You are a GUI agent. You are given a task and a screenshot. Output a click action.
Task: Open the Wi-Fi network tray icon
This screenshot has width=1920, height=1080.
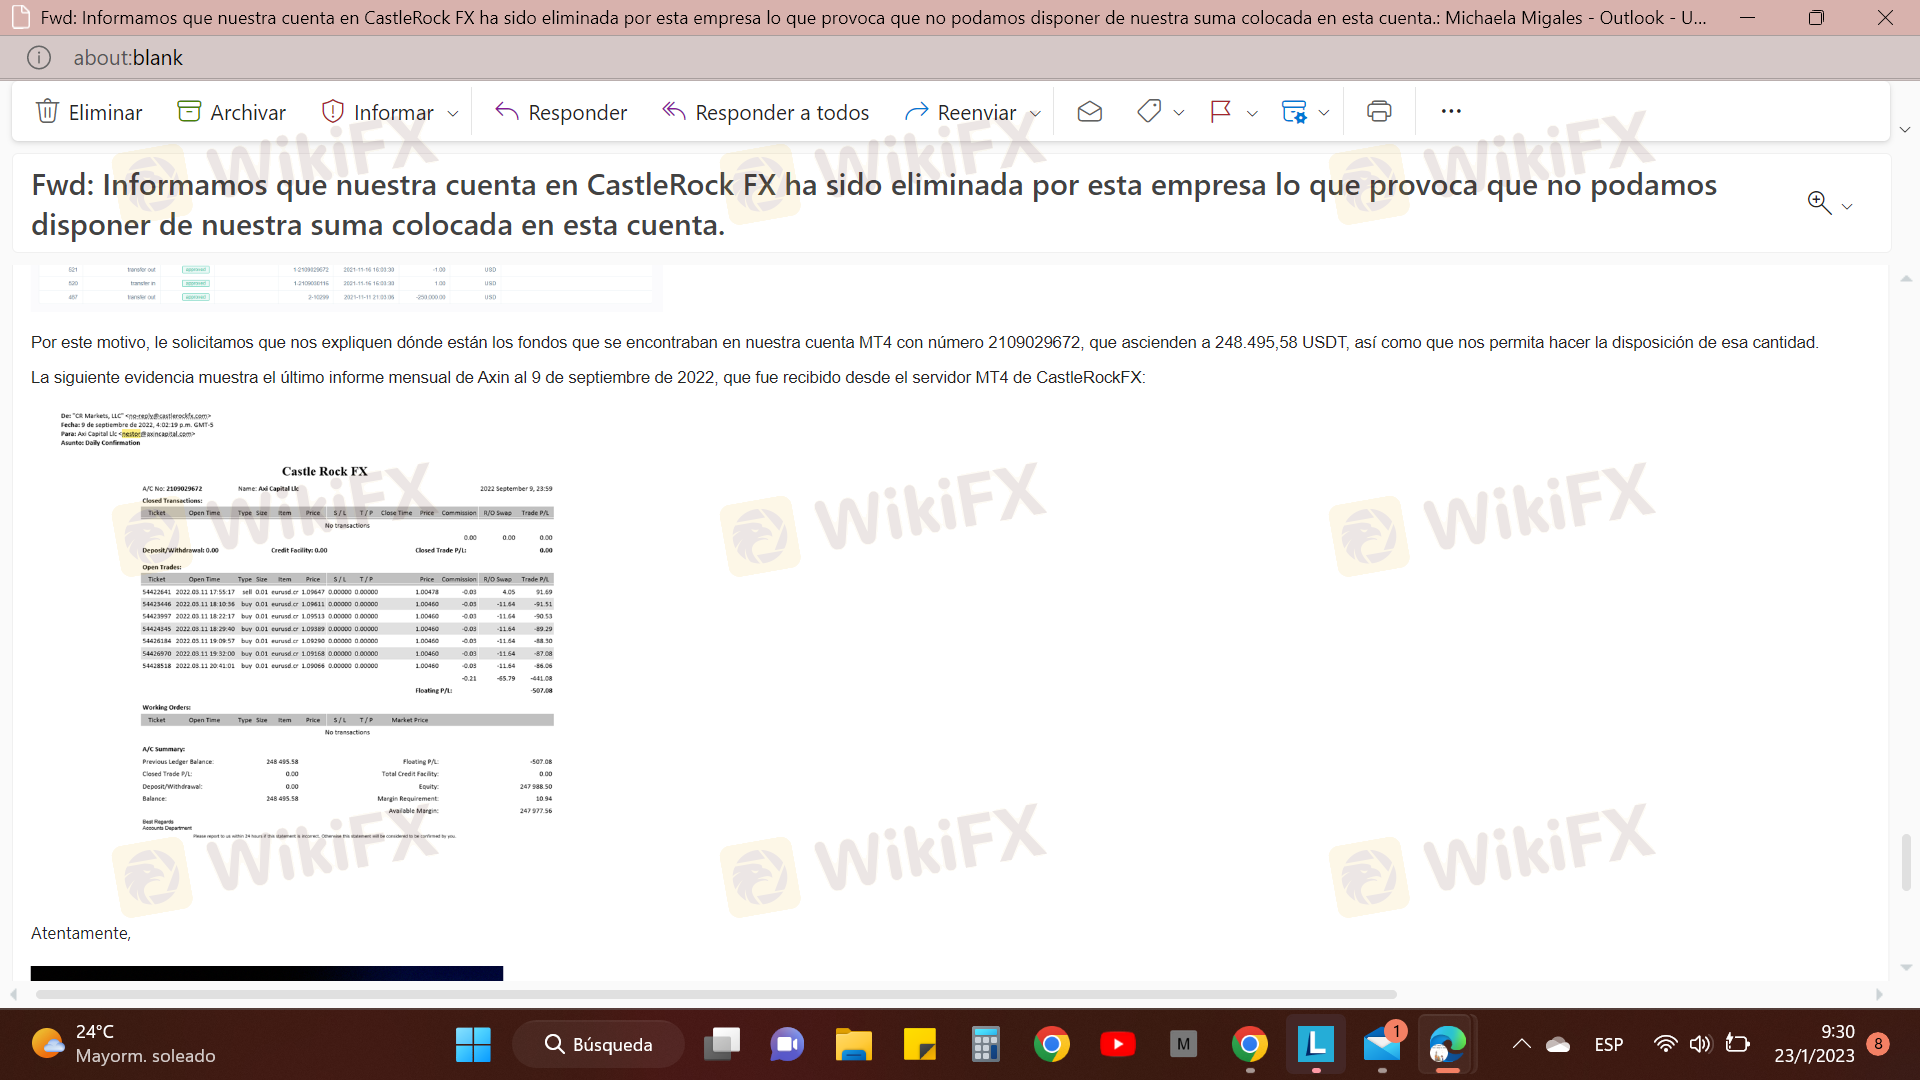pyautogui.click(x=1665, y=1044)
